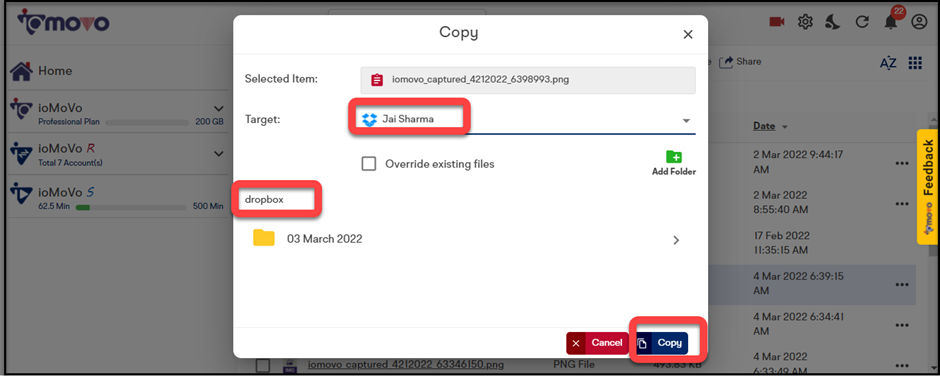Click the file icon beside selected item name
This screenshot has width=940, height=376.
point(377,80)
